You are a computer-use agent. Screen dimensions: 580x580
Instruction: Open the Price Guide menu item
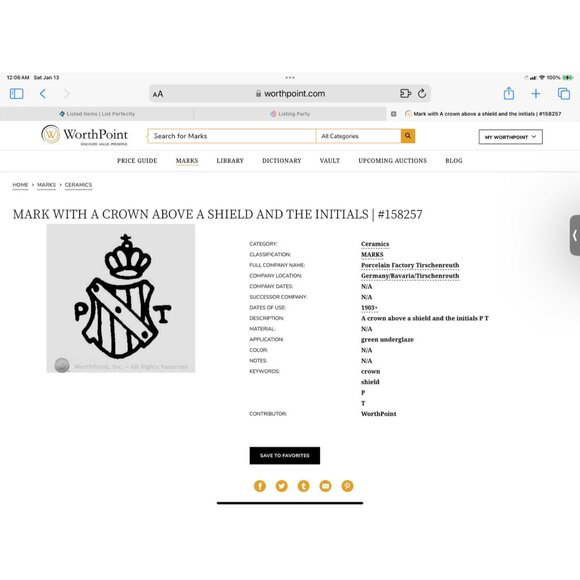click(137, 161)
